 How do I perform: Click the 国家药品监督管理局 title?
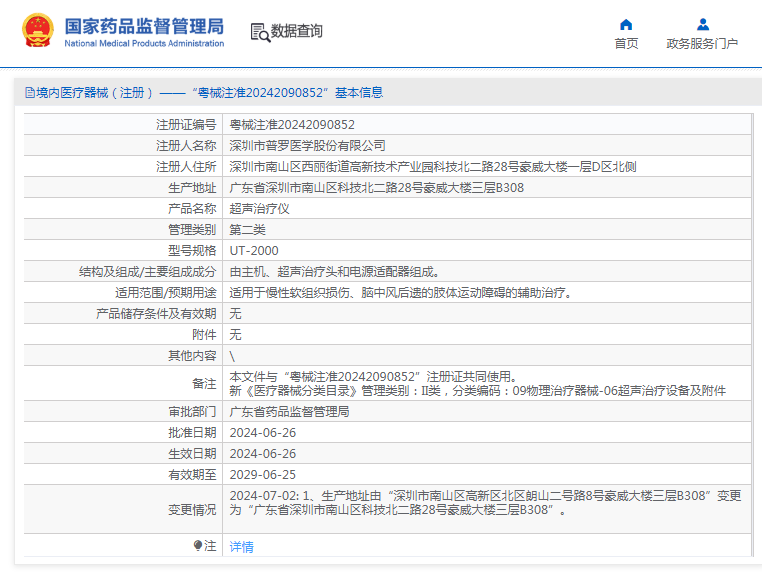(144, 26)
